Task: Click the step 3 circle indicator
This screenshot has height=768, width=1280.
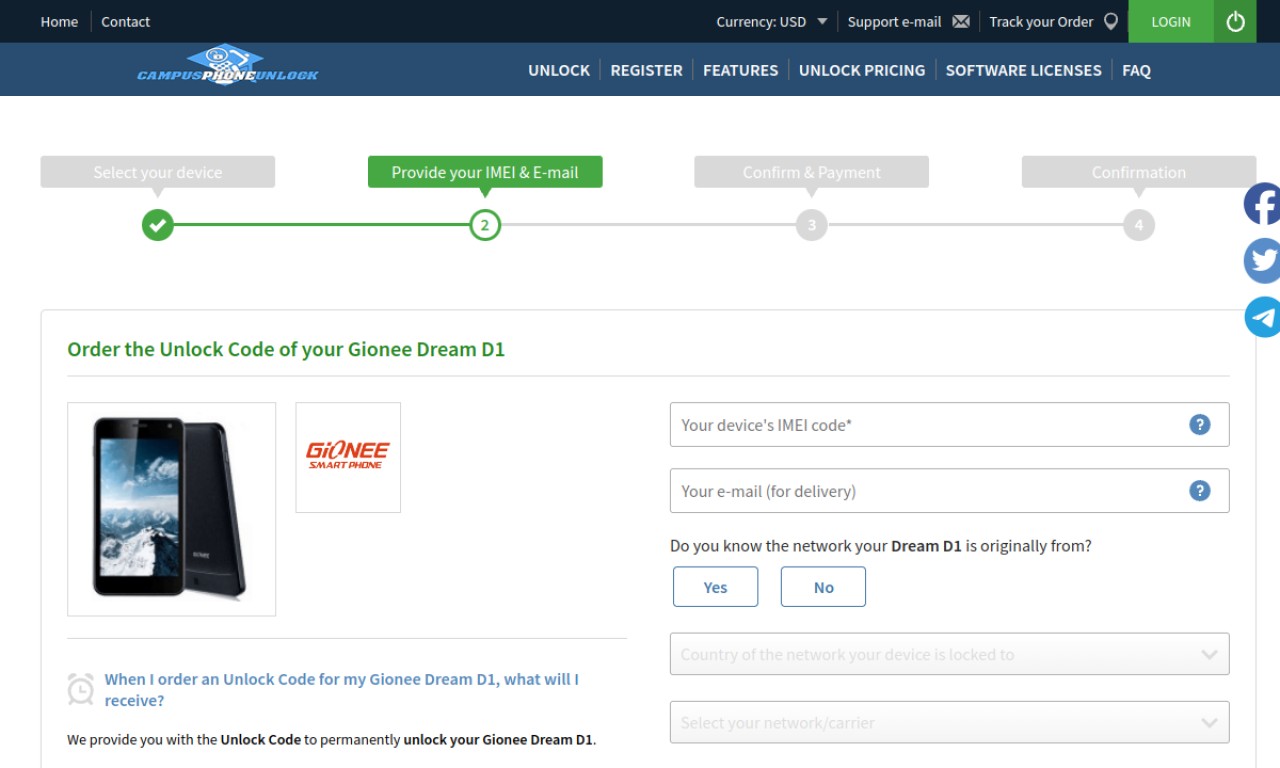Action: 812,225
